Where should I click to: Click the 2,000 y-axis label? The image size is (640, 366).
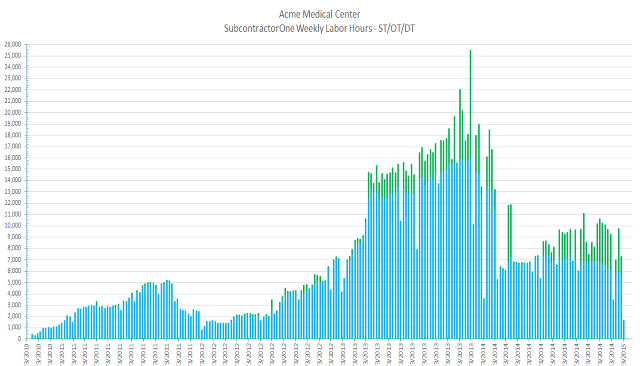pos(14,316)
